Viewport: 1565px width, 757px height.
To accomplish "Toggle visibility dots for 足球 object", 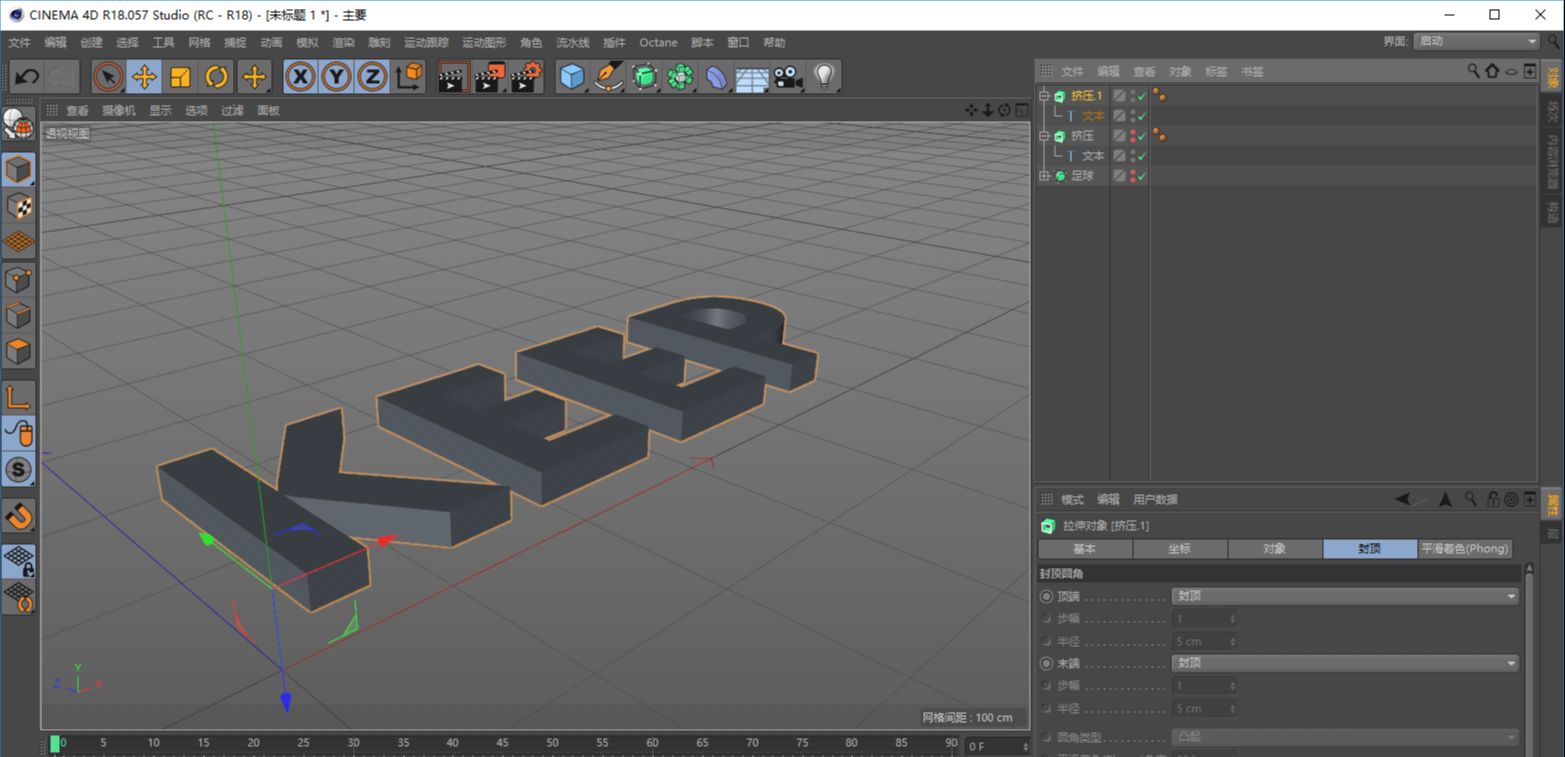I will point(1132,175).
